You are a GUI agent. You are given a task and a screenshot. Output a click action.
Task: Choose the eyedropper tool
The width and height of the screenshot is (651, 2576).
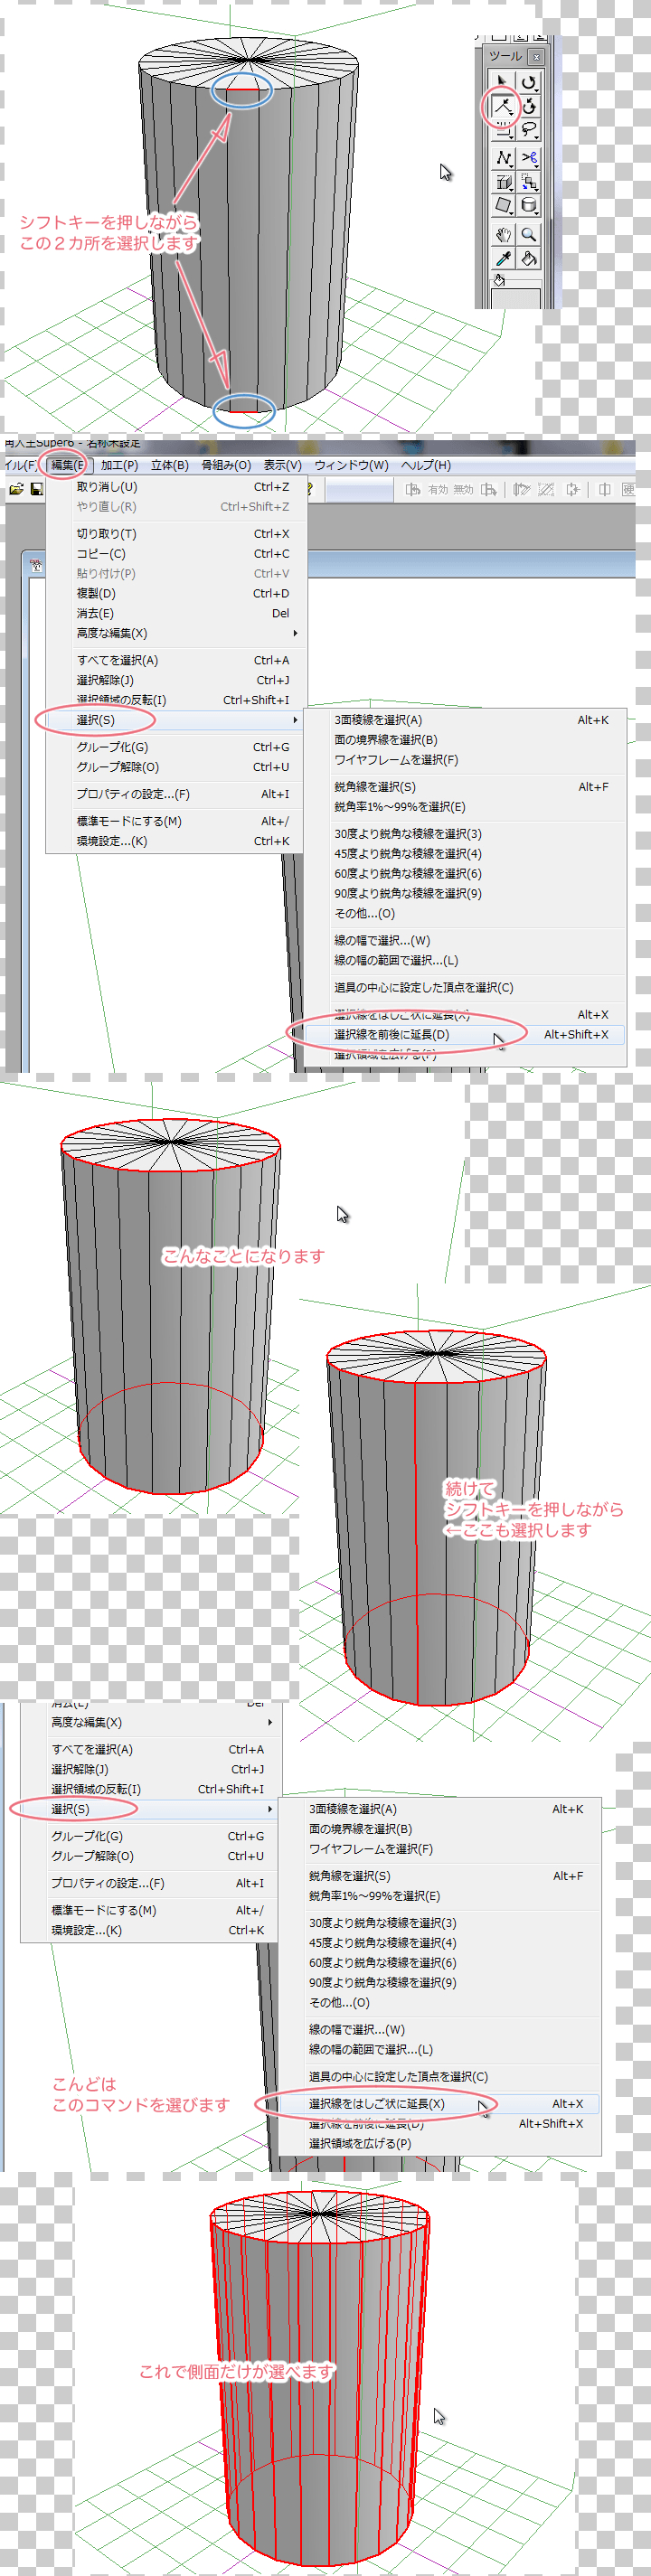click(x=503, y=259)
